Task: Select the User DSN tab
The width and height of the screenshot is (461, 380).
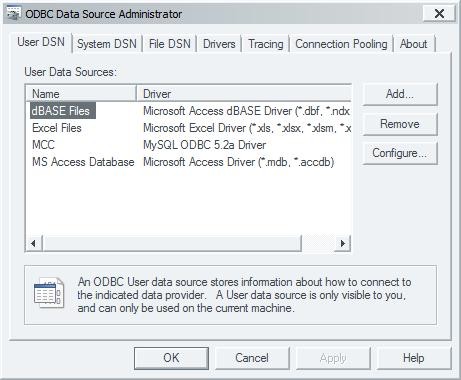Action: 41,42
